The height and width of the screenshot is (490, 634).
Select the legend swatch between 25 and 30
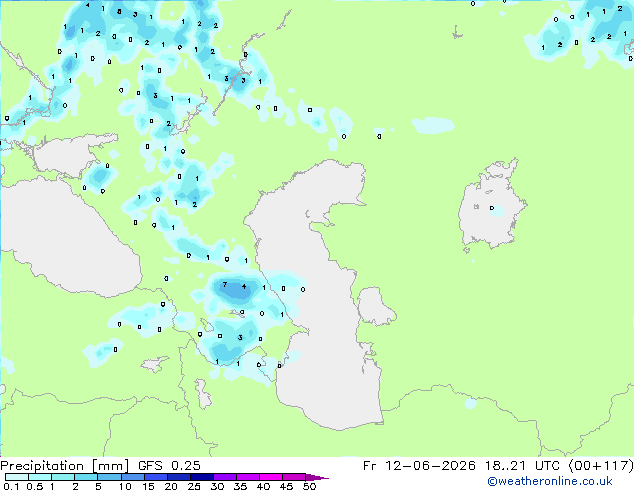(202, 477)
